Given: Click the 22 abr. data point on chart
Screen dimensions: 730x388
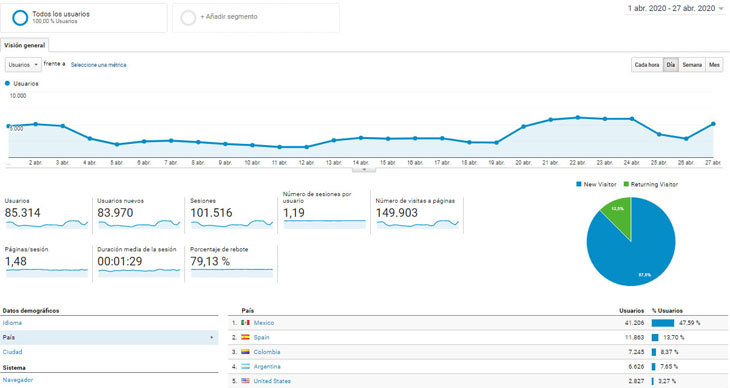Looking at the screenshot, I should 578,117.
